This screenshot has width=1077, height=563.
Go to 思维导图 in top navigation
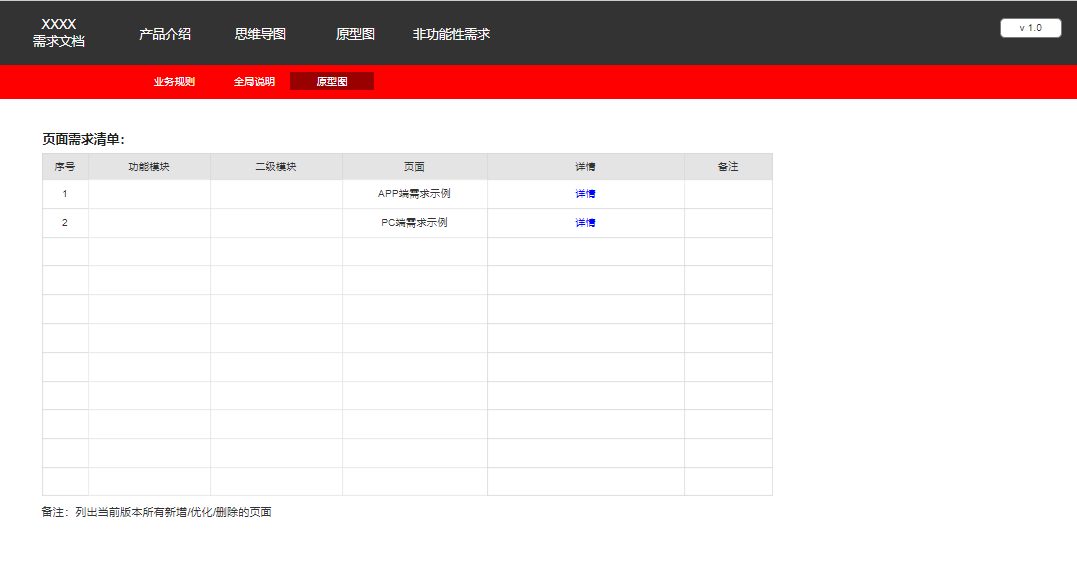(x=260, y=34)
